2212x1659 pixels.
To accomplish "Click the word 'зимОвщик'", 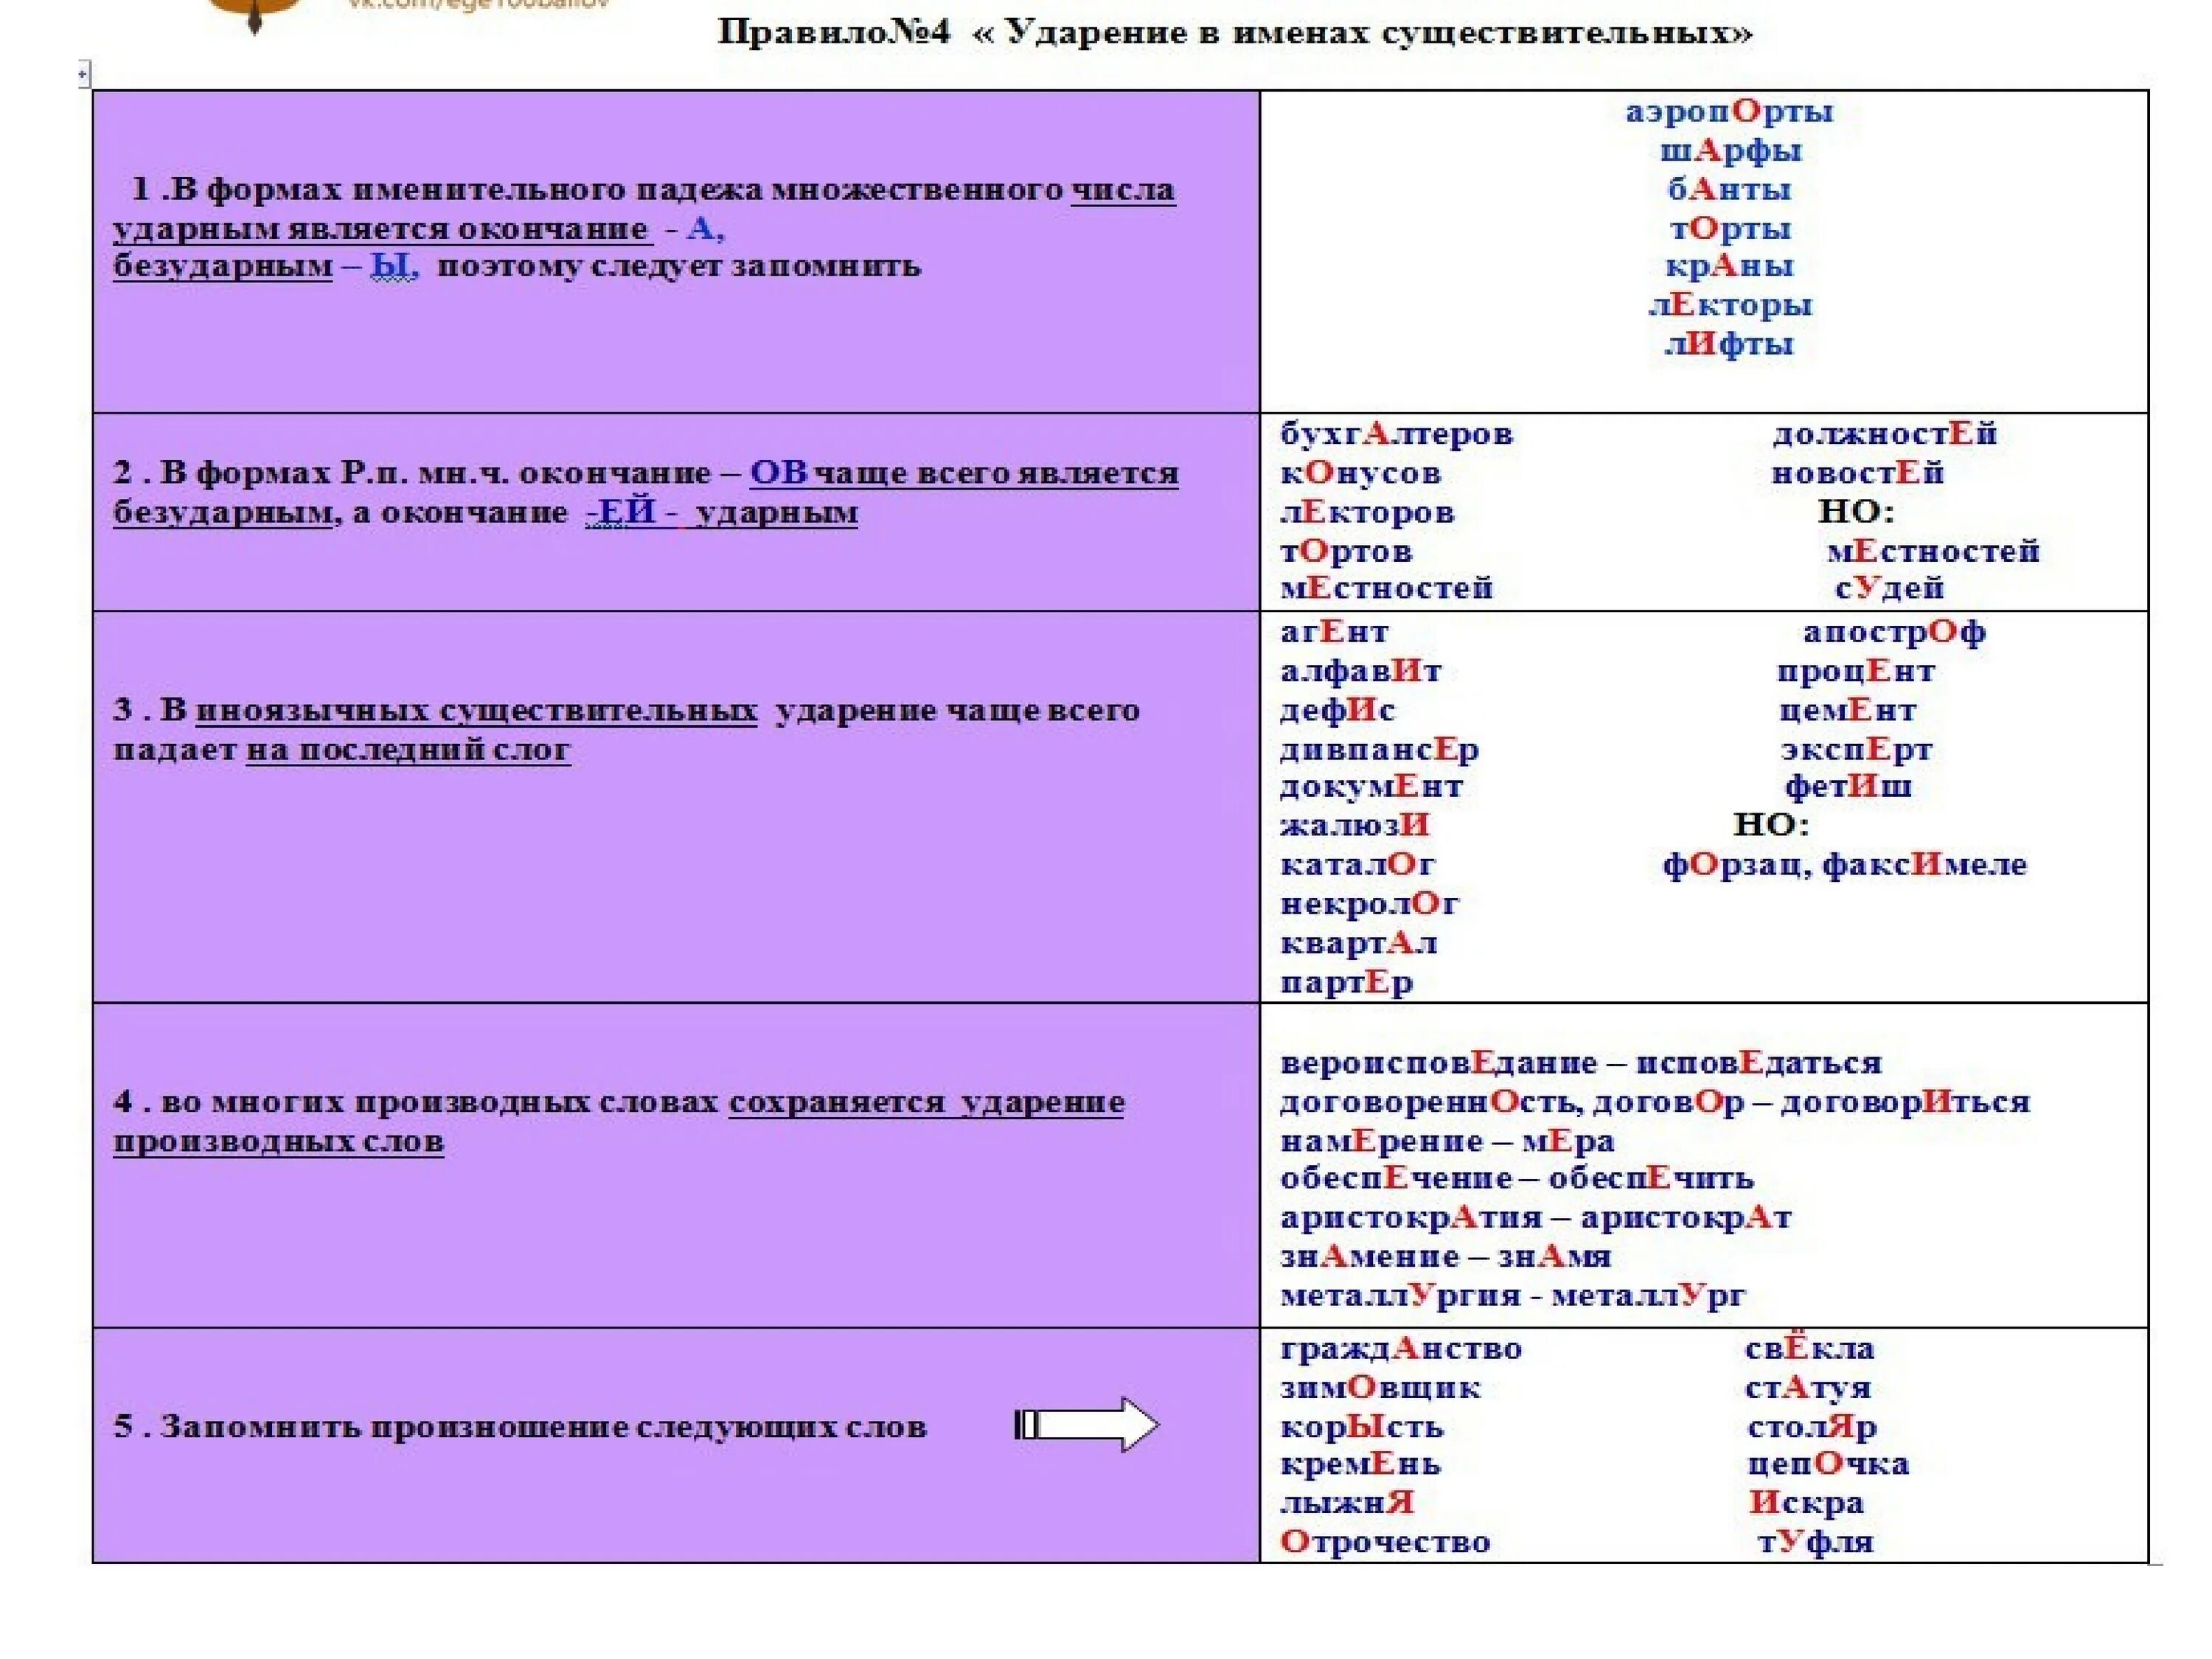I will [1380, 1388].
